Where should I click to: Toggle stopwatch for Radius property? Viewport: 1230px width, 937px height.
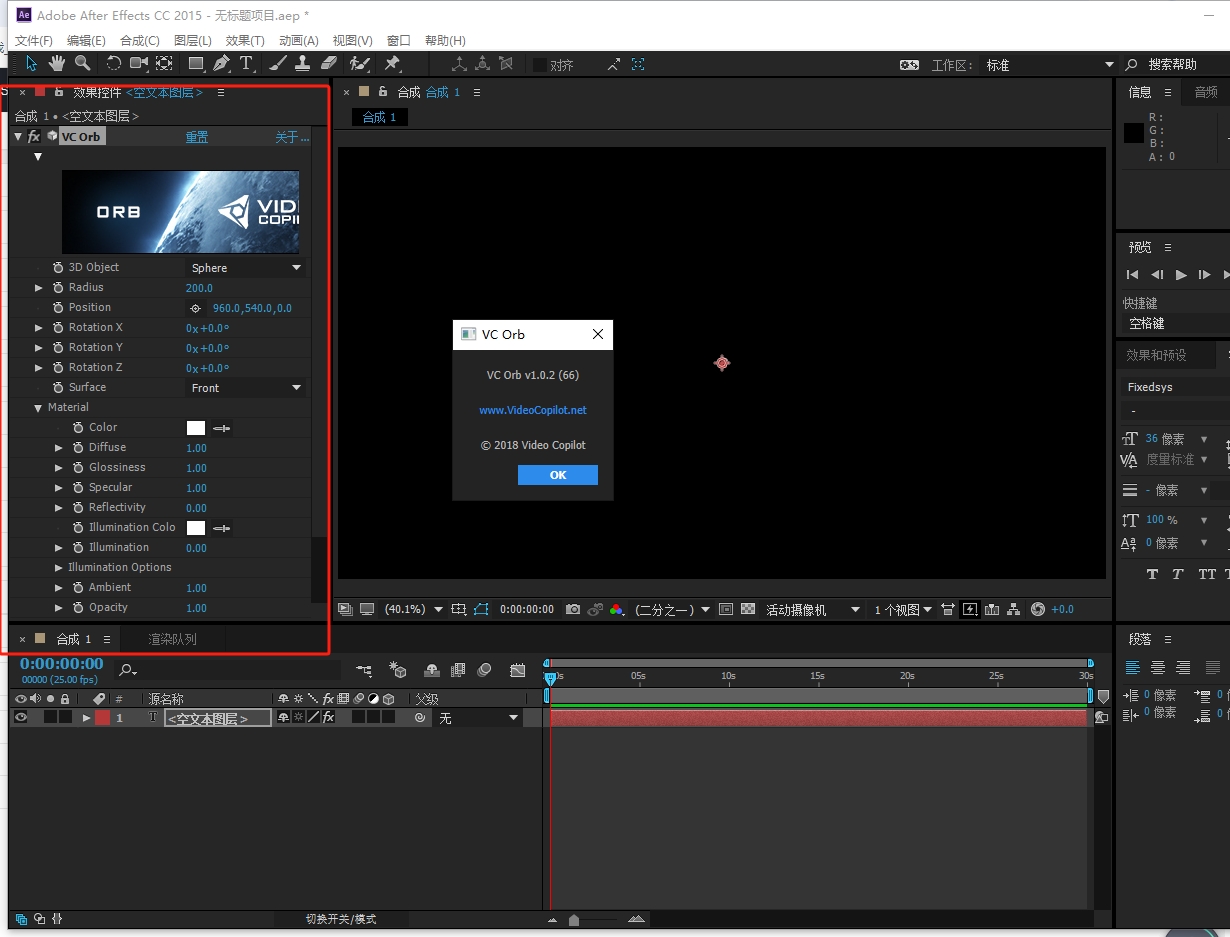(59, 288)
